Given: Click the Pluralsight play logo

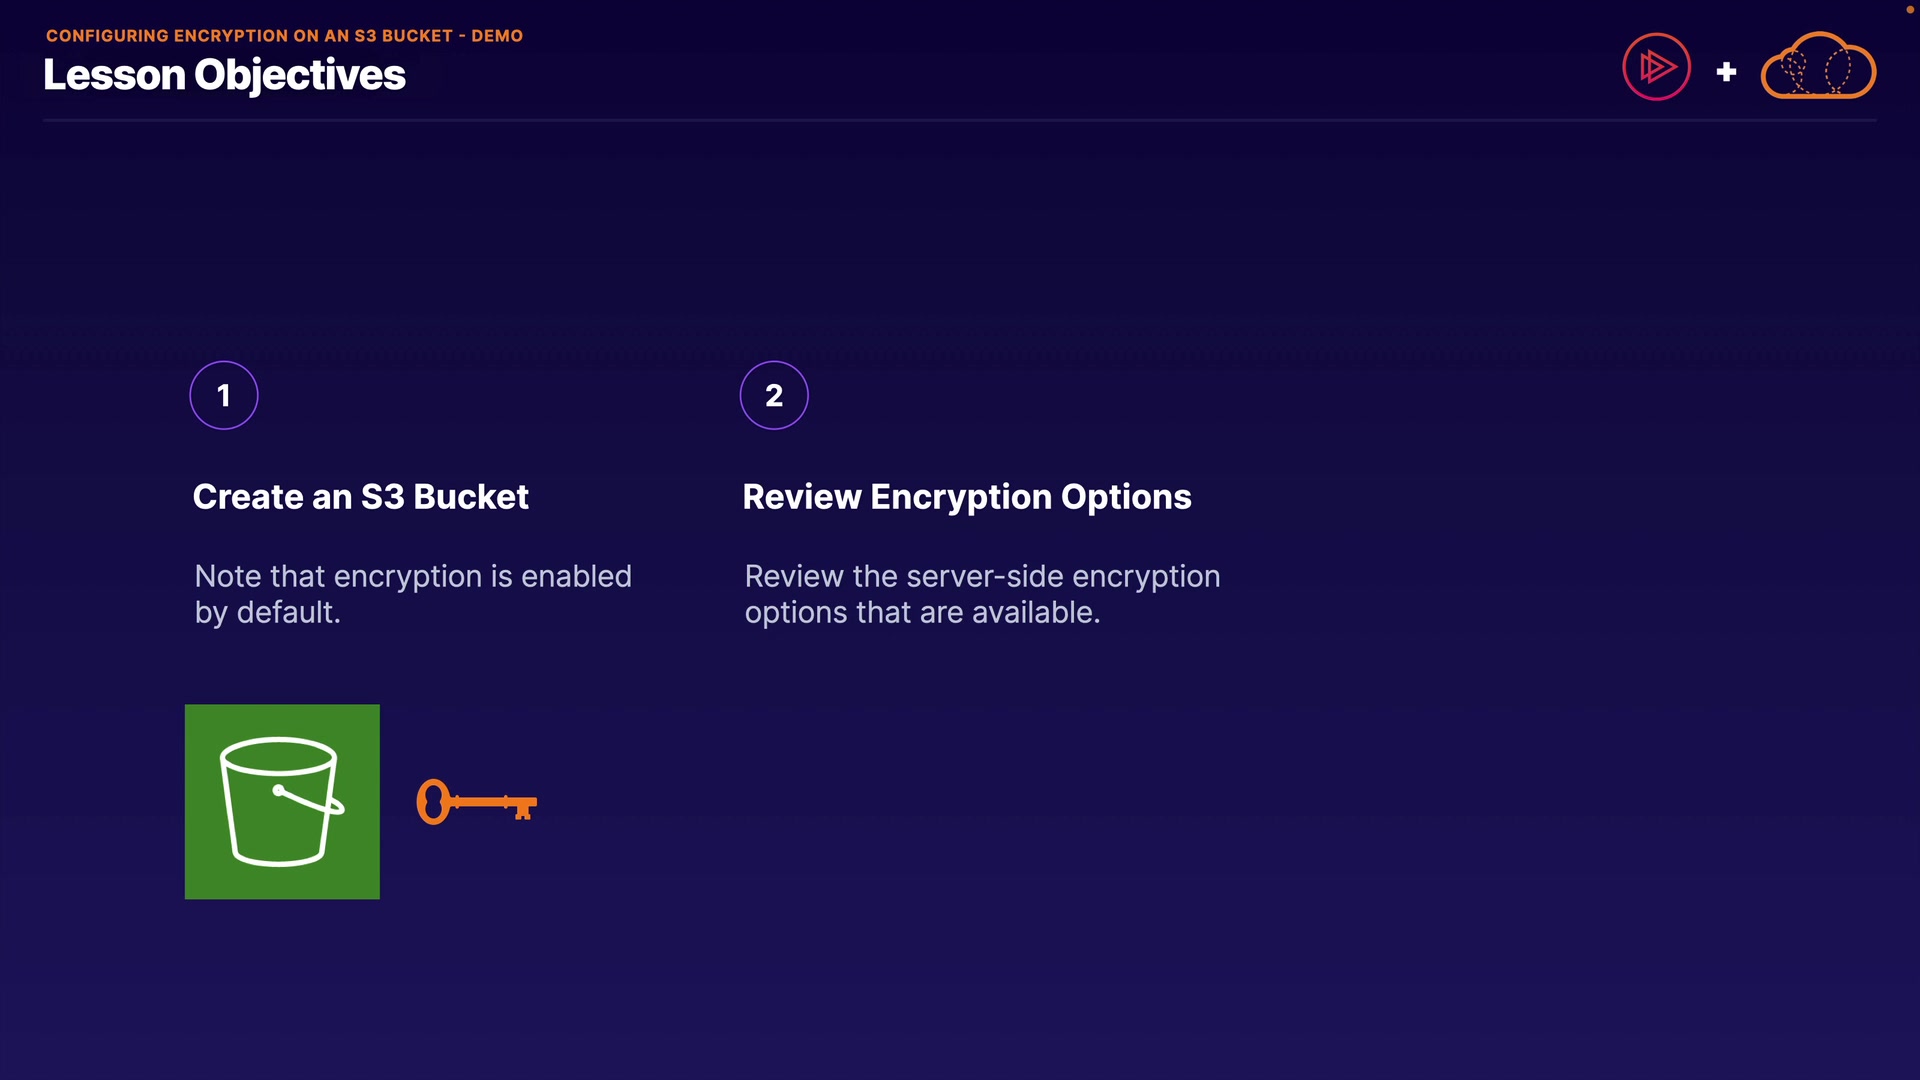Looking at the screenshot, I should (1656, 67).
